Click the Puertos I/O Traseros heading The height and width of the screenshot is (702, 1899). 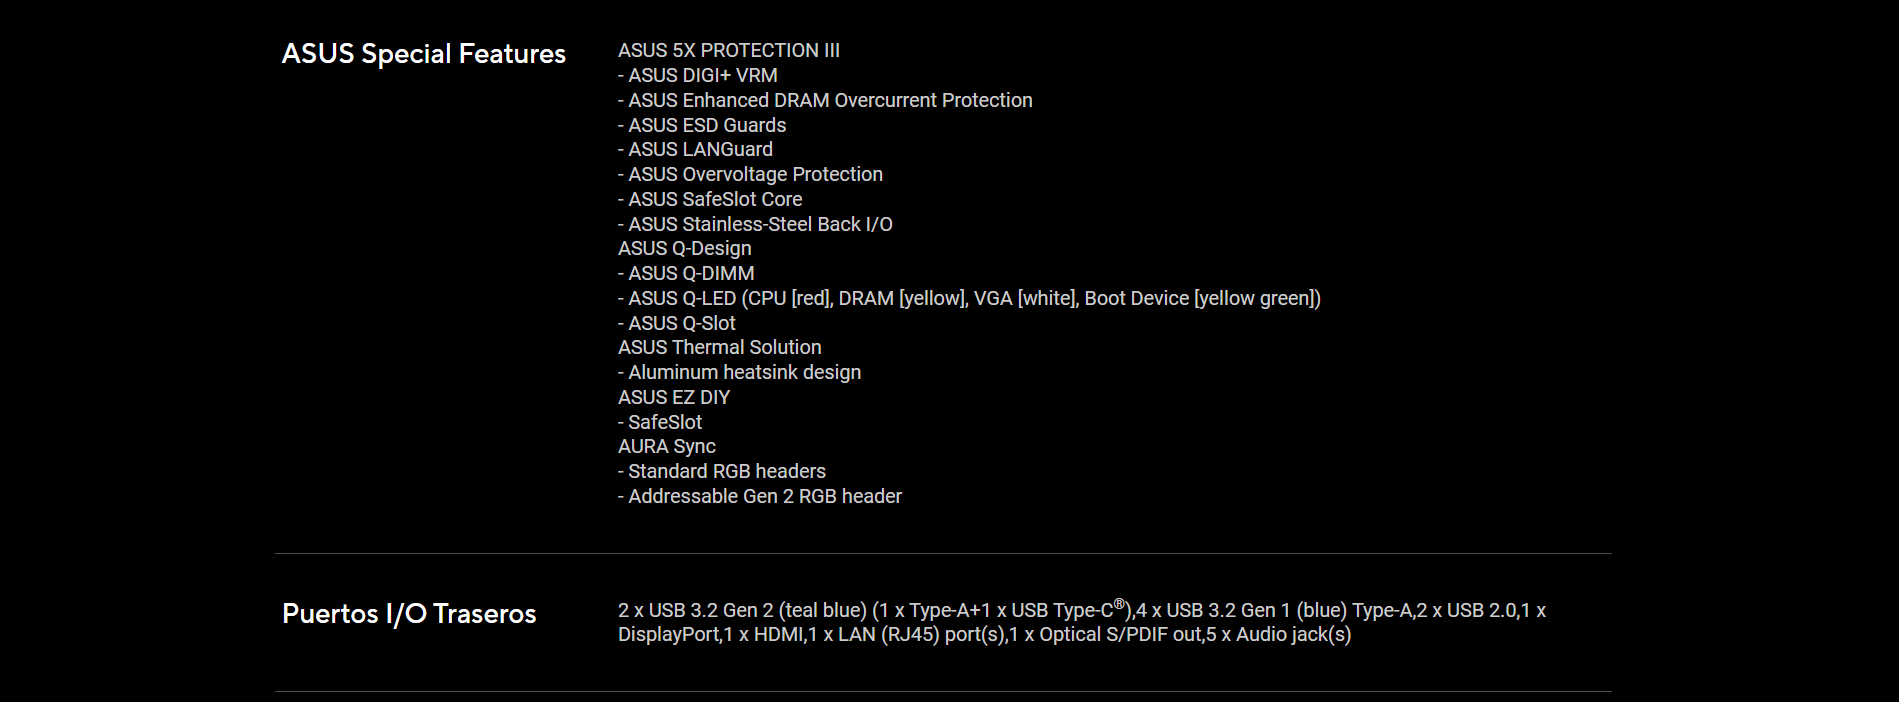pyautogui.click(x=409, y=614)
